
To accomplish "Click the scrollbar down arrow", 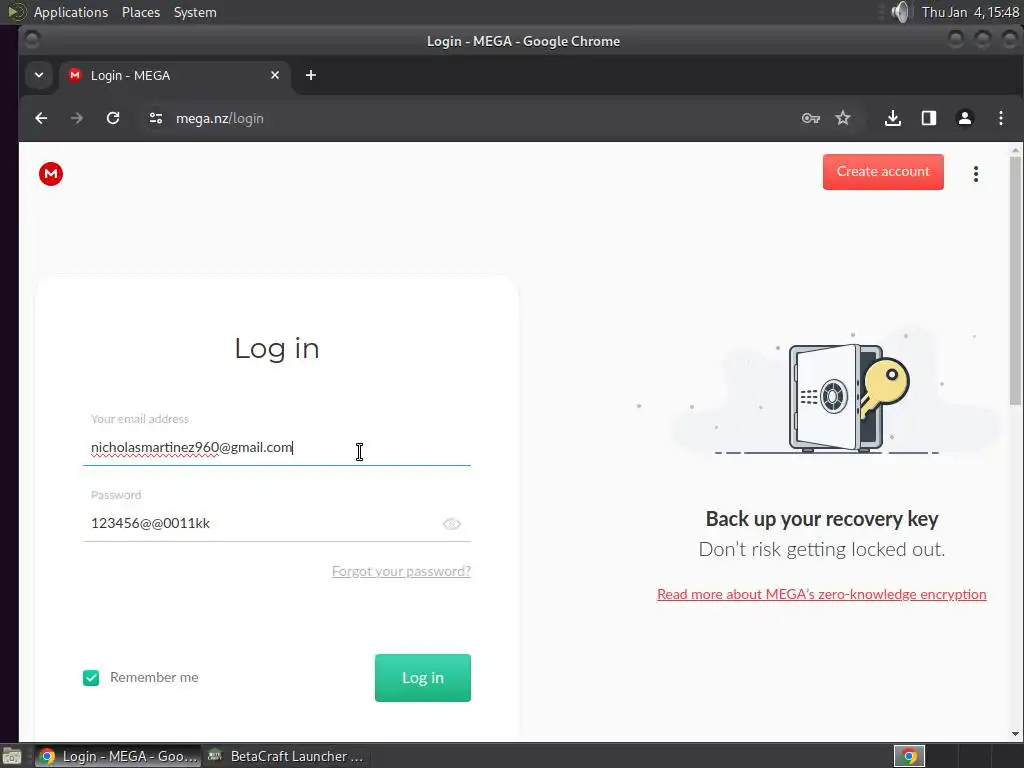I will [x=1015, y=734].
